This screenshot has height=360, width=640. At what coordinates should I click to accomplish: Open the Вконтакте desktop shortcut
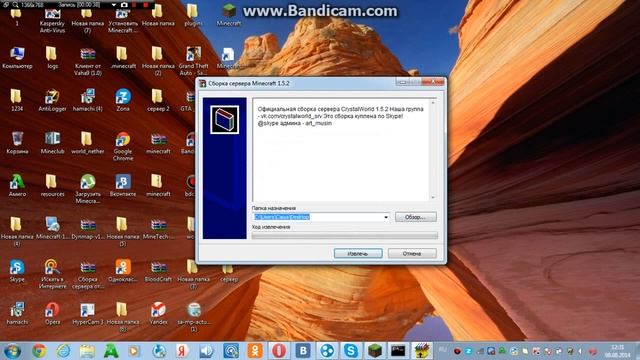tap(123, 185)
